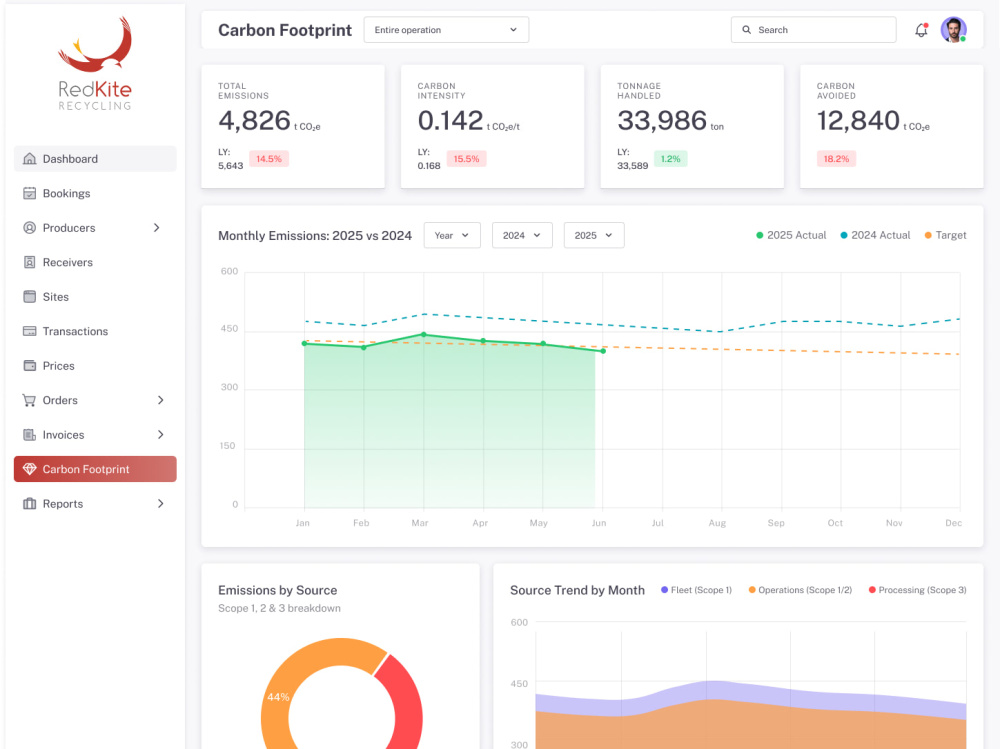1000x749 pixels.
Task: Click the 4,826 total emissions value
Action: 254,121
